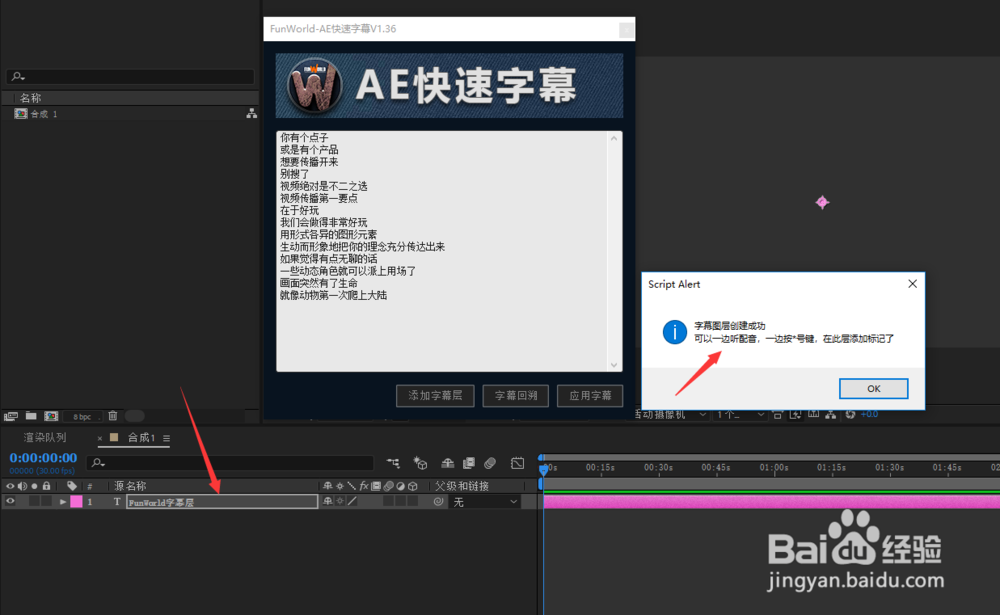This screenshot has height=615, width=1000.
Task: Open the 8 bpc color depth setting
Action: [82, 417]
